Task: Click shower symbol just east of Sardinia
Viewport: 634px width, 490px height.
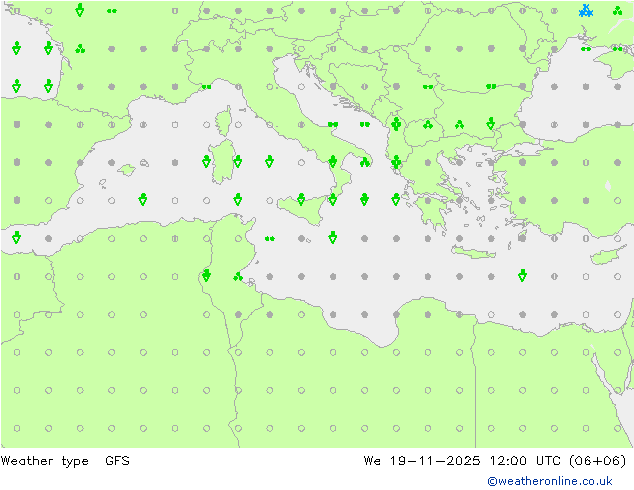Action: [x=238, y=161]
